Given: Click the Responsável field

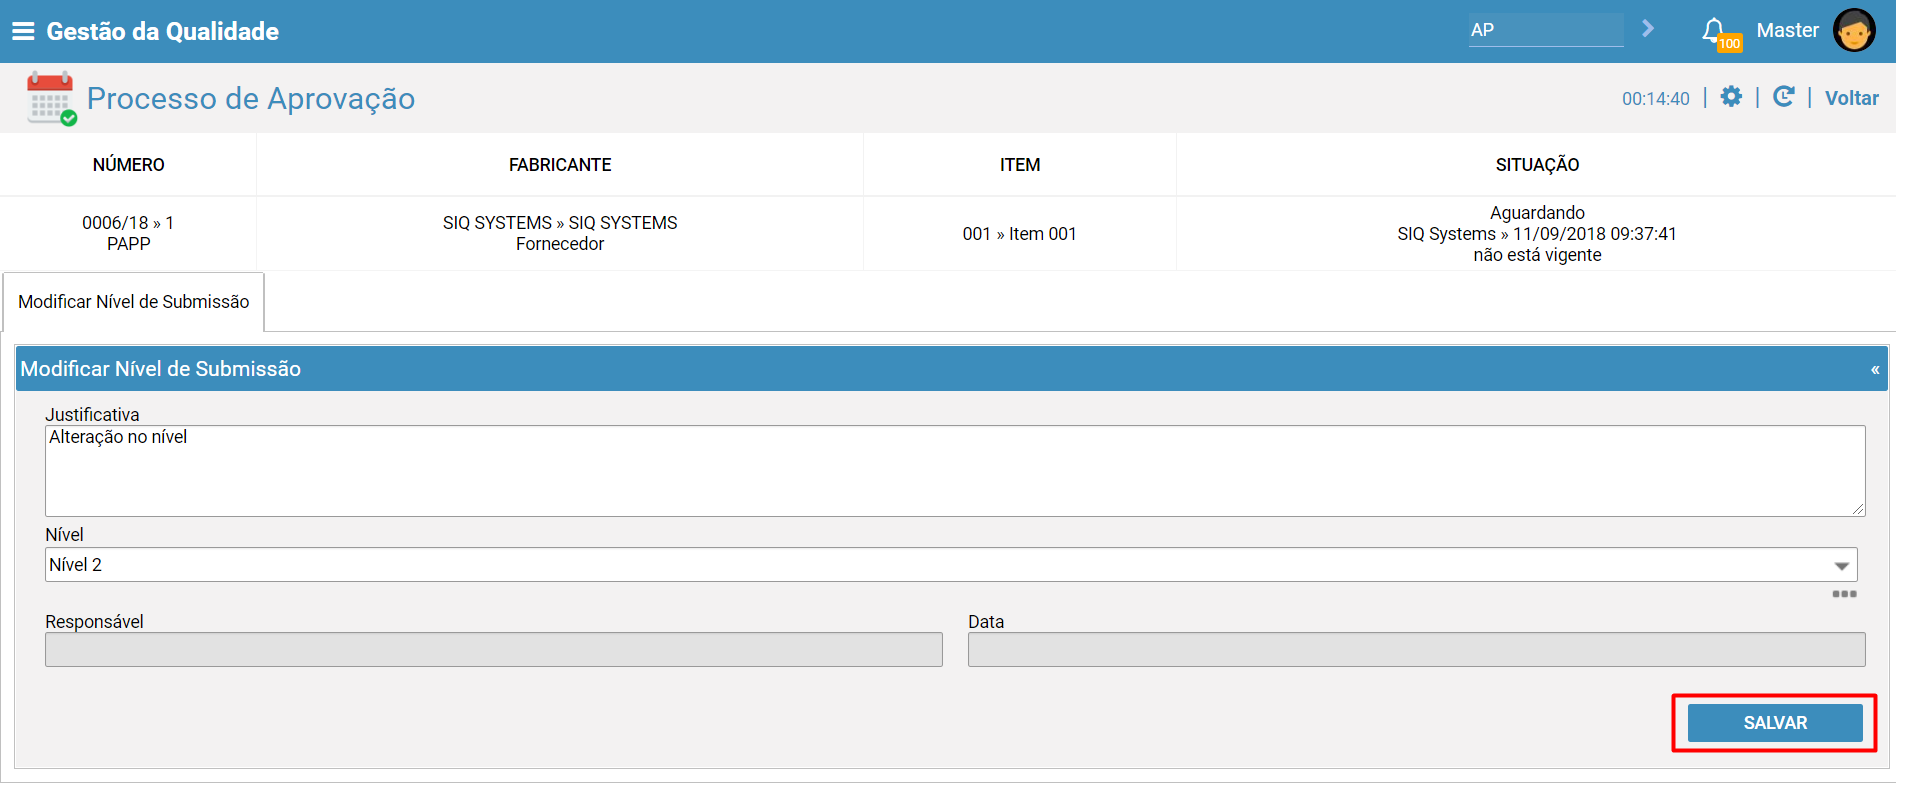Looking at the screenshot, I should pyautogui.click(x=494, y=649).
